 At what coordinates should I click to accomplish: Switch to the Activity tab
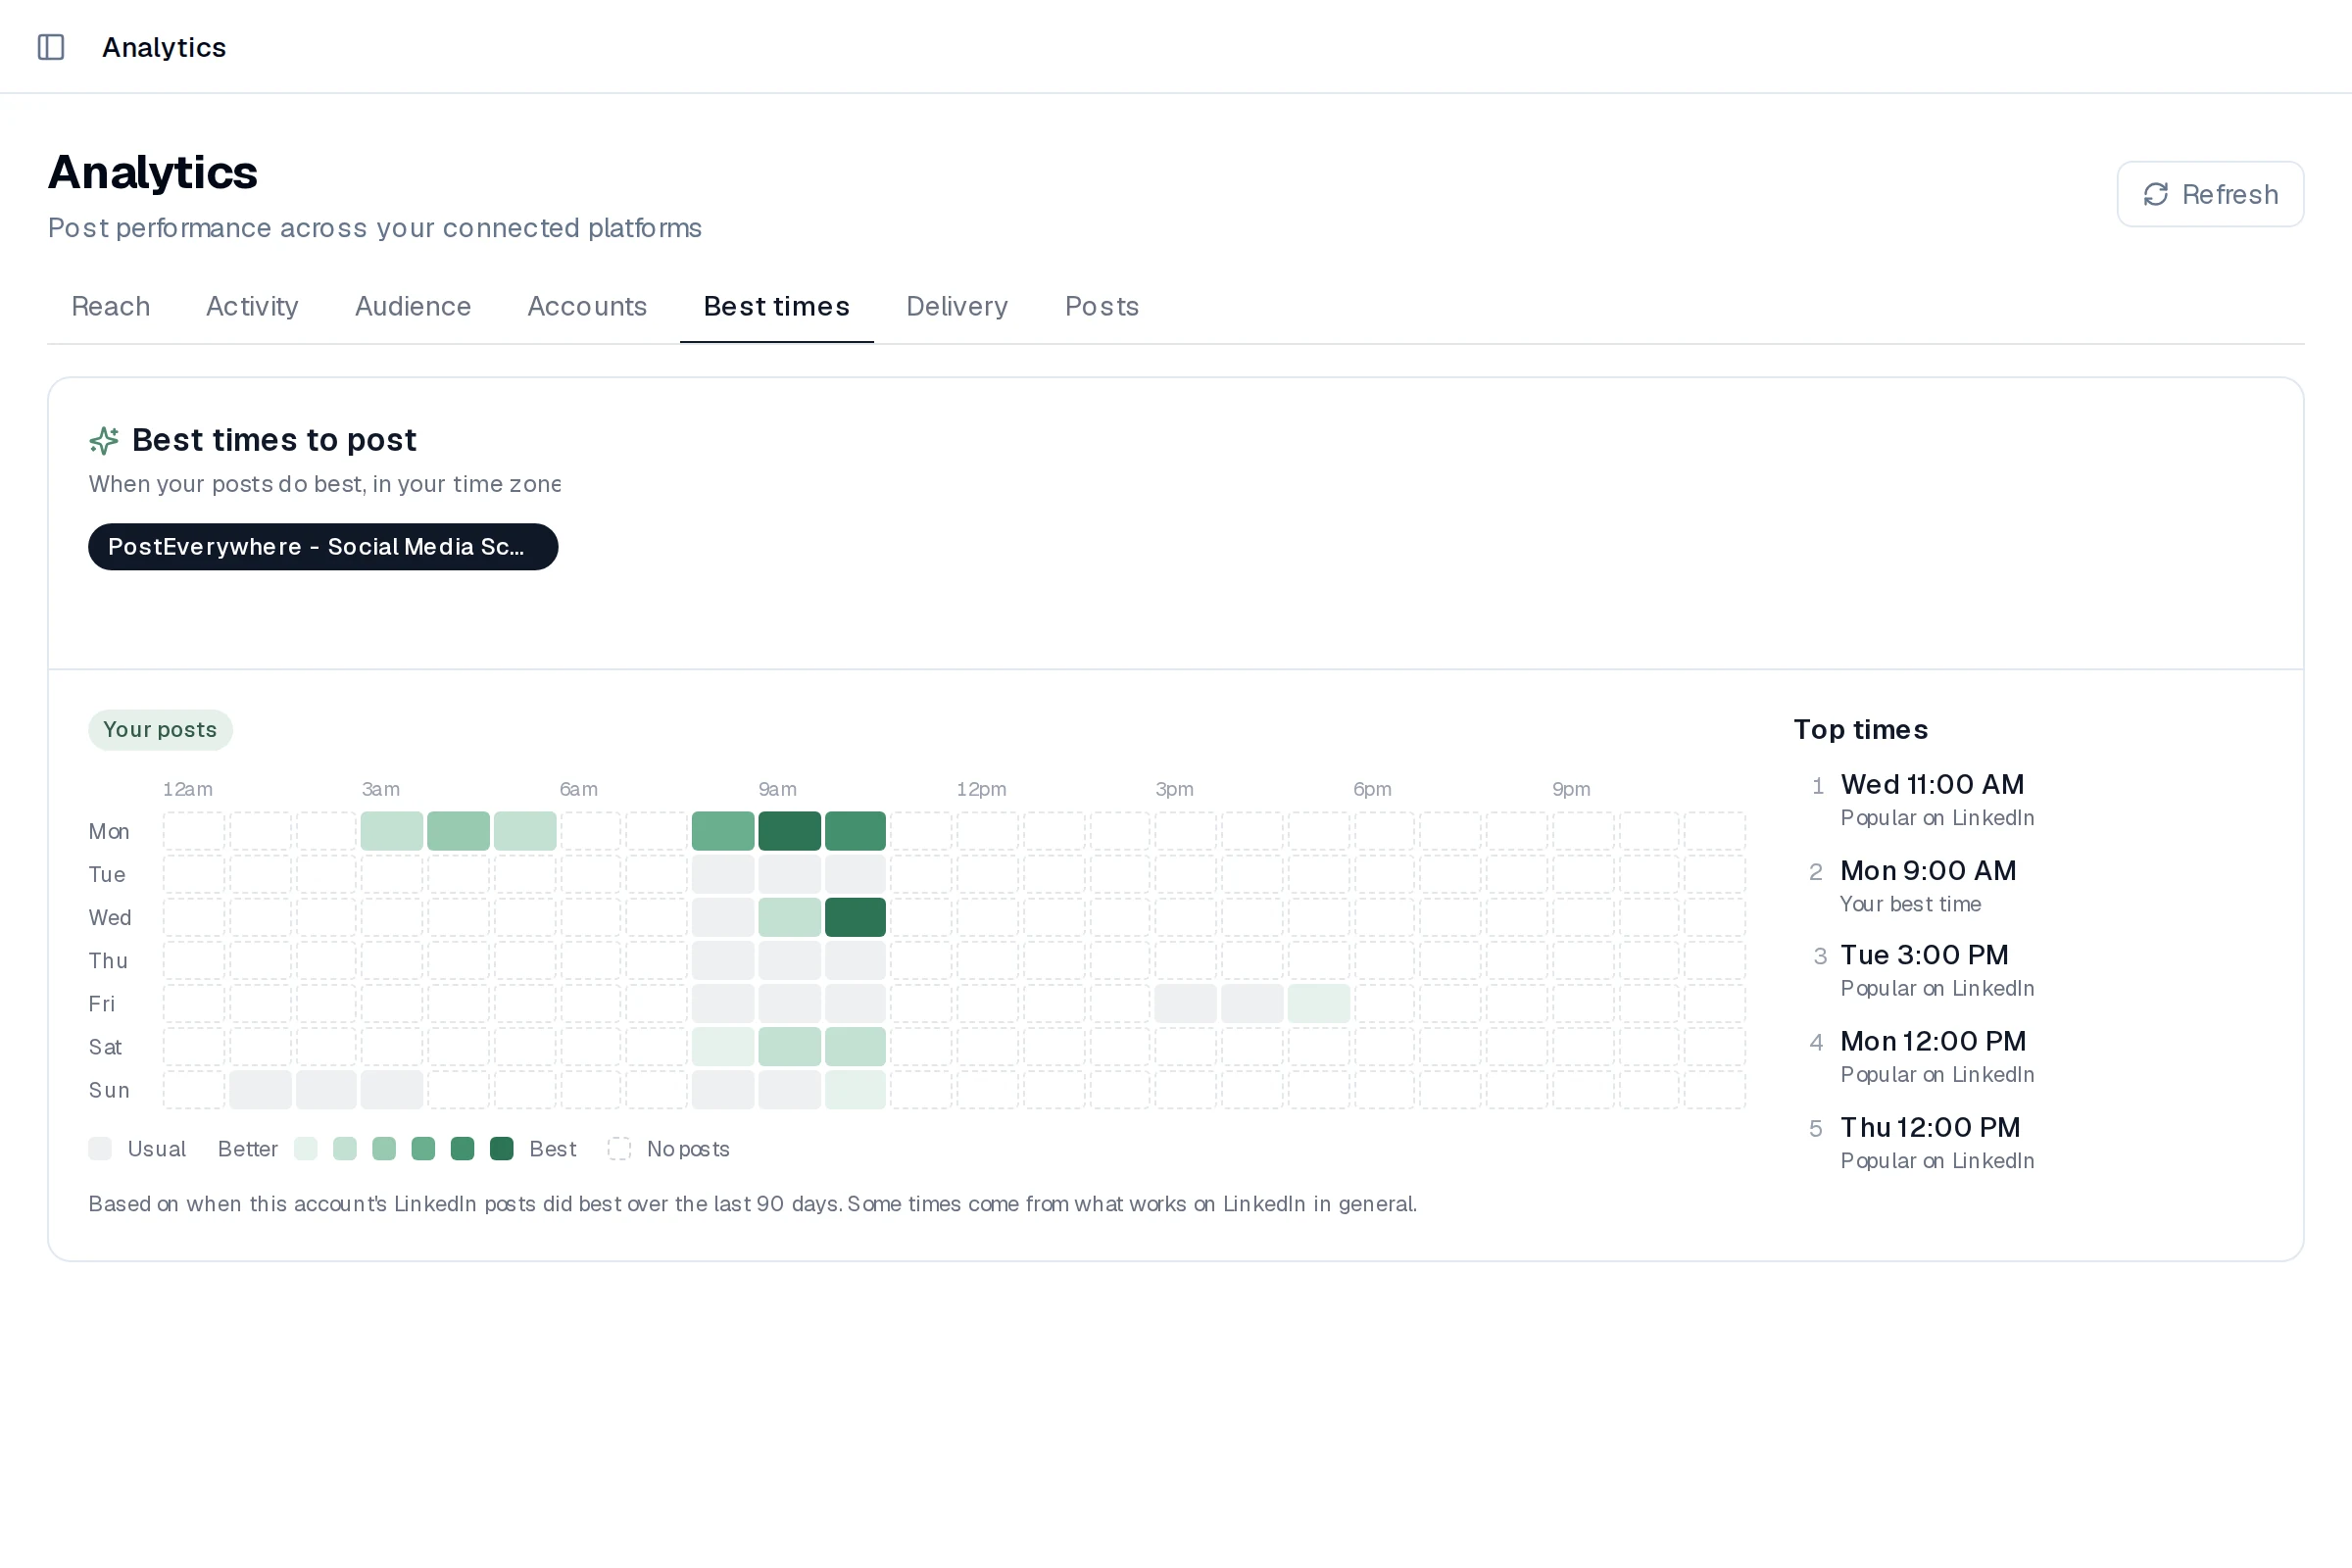coord(252,306)
